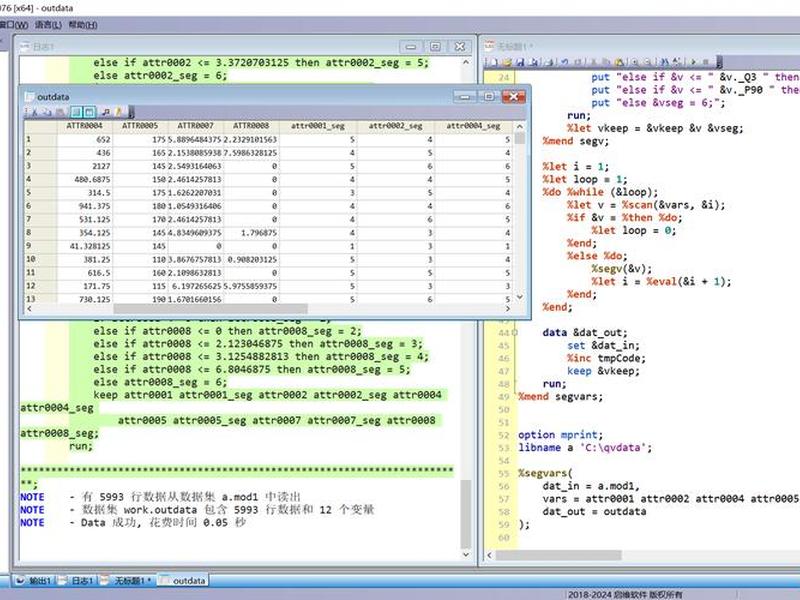Click the music note icon in outdata toolbar
The image size is (800, 600).
[106, 112]
